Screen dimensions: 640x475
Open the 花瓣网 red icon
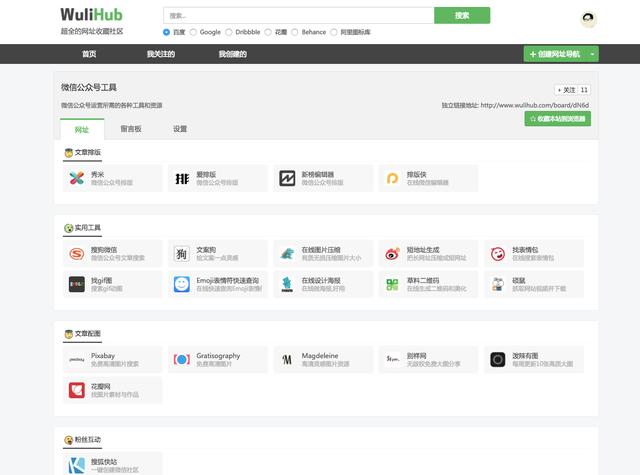point(77,389)
